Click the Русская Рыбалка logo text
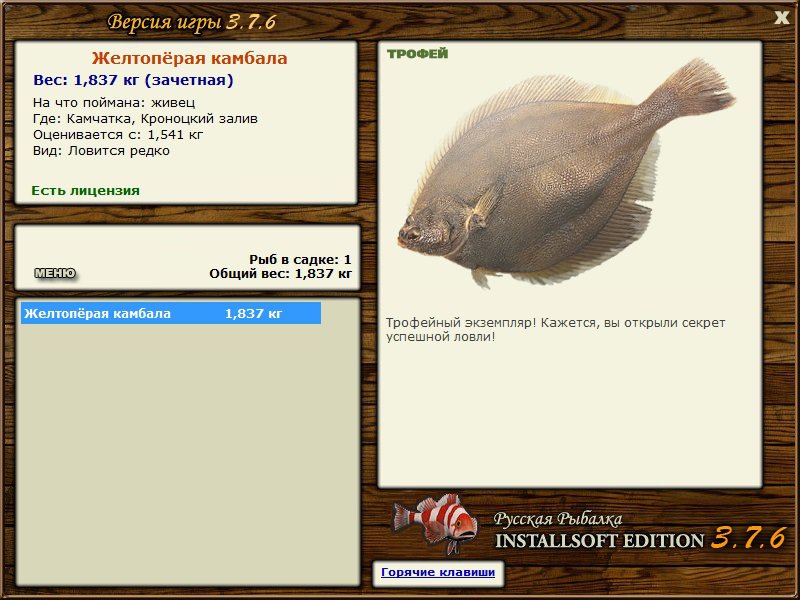800x600 pixels. (557, 519)
